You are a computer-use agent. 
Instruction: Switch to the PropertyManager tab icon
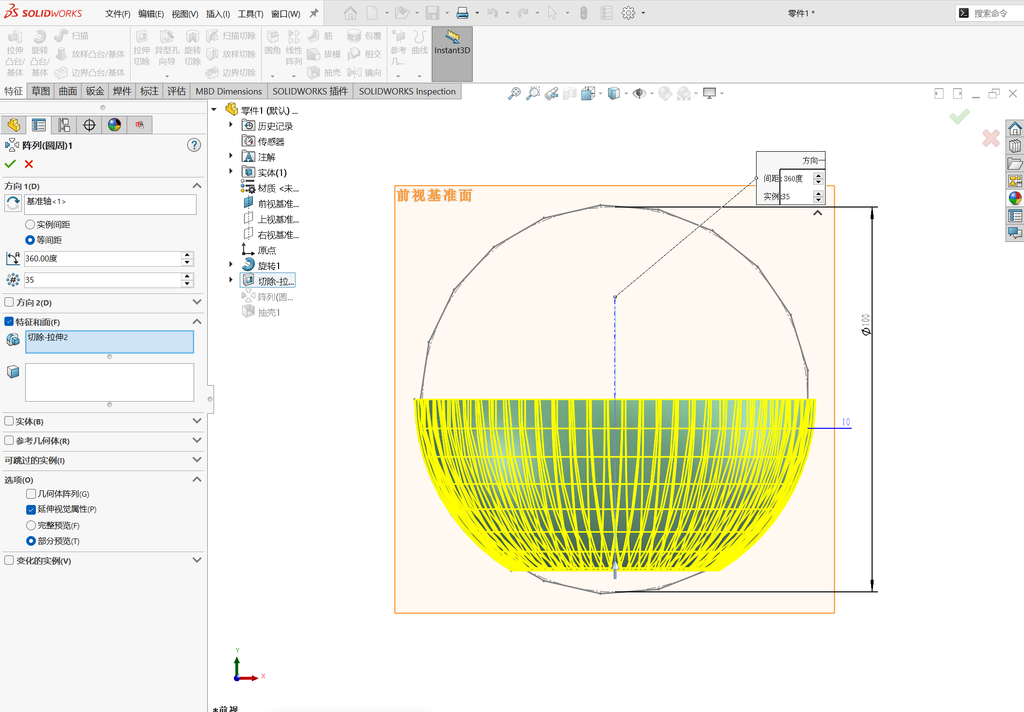(39, 125)
